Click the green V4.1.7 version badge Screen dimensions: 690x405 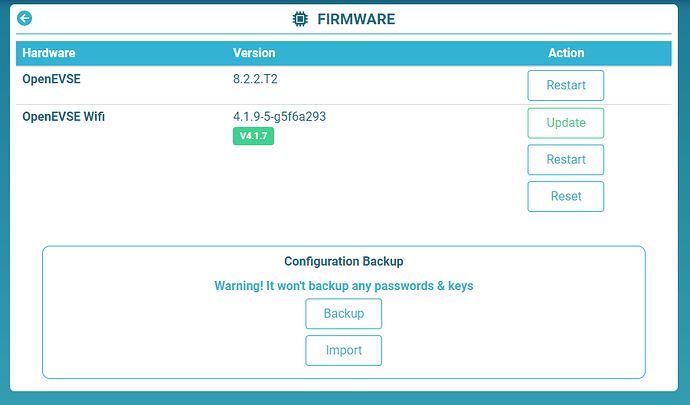tap(253, 136)
